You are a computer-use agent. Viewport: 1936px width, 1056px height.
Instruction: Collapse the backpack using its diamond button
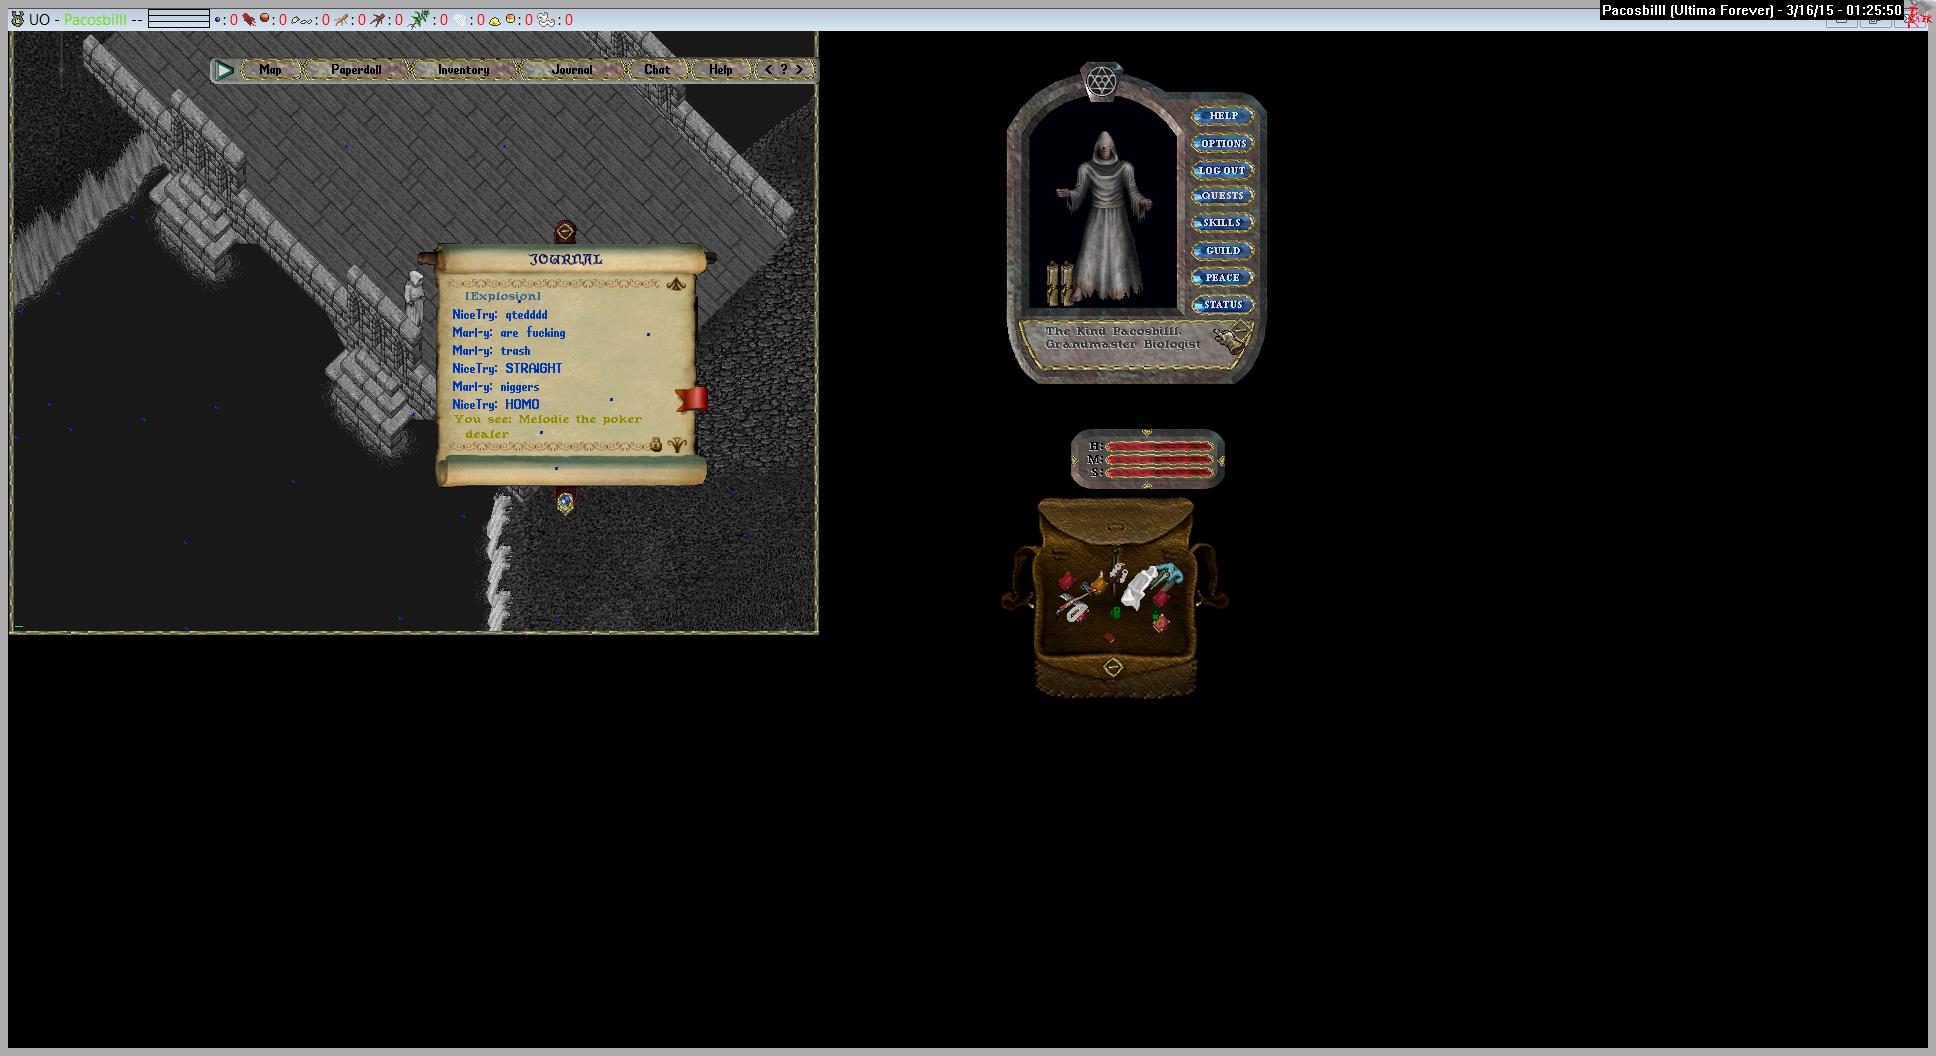click(x=1113, y=667)
